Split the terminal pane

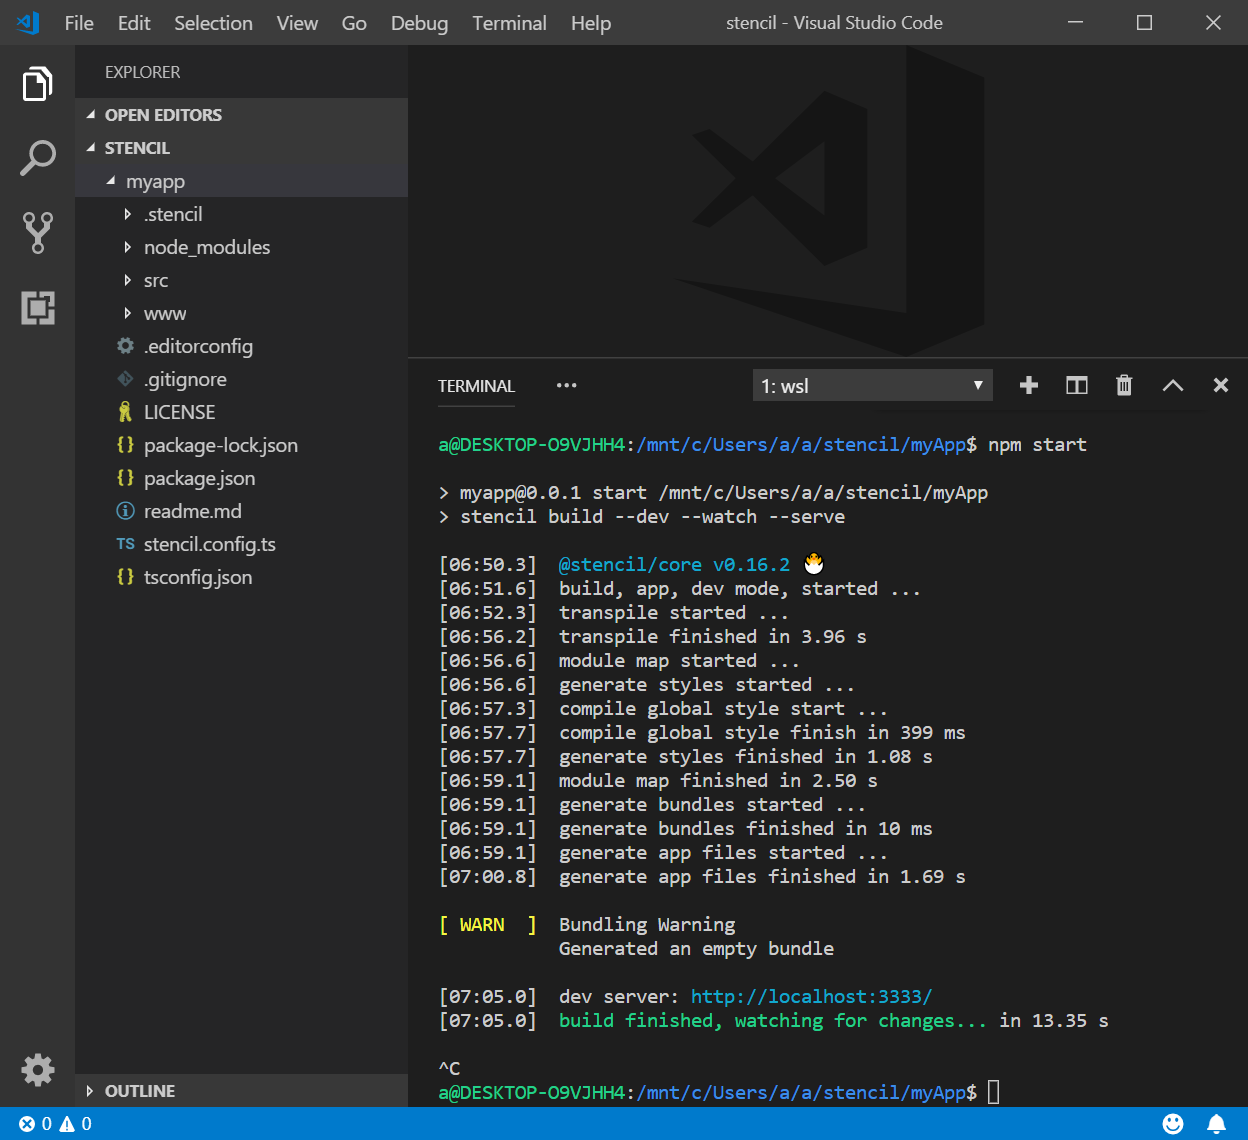tap(1076, 386)
